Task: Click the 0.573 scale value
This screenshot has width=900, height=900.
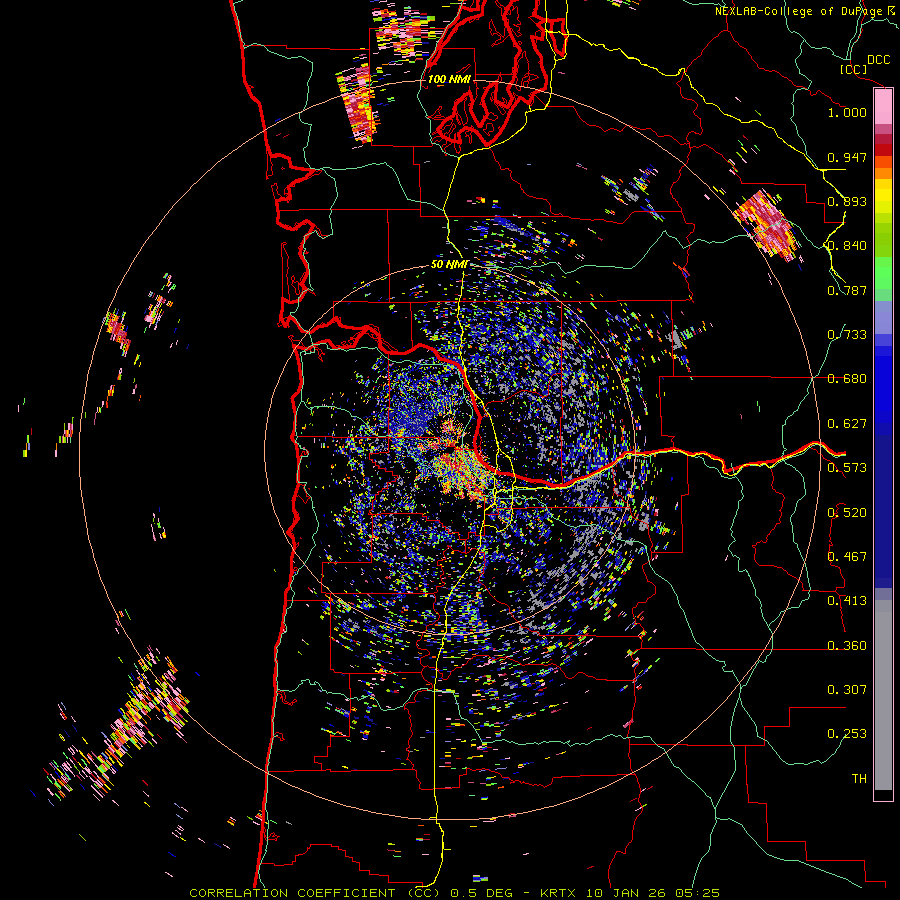Action: pyautogui.click(x=847, y=468)
